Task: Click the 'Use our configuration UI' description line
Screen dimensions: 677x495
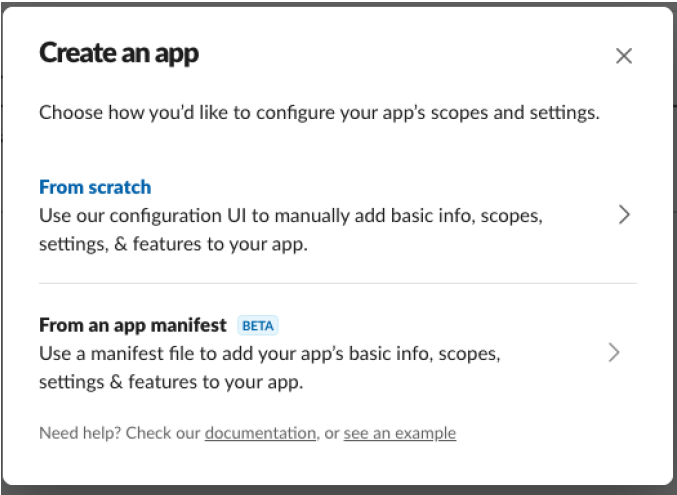Action: click(290, 215)
